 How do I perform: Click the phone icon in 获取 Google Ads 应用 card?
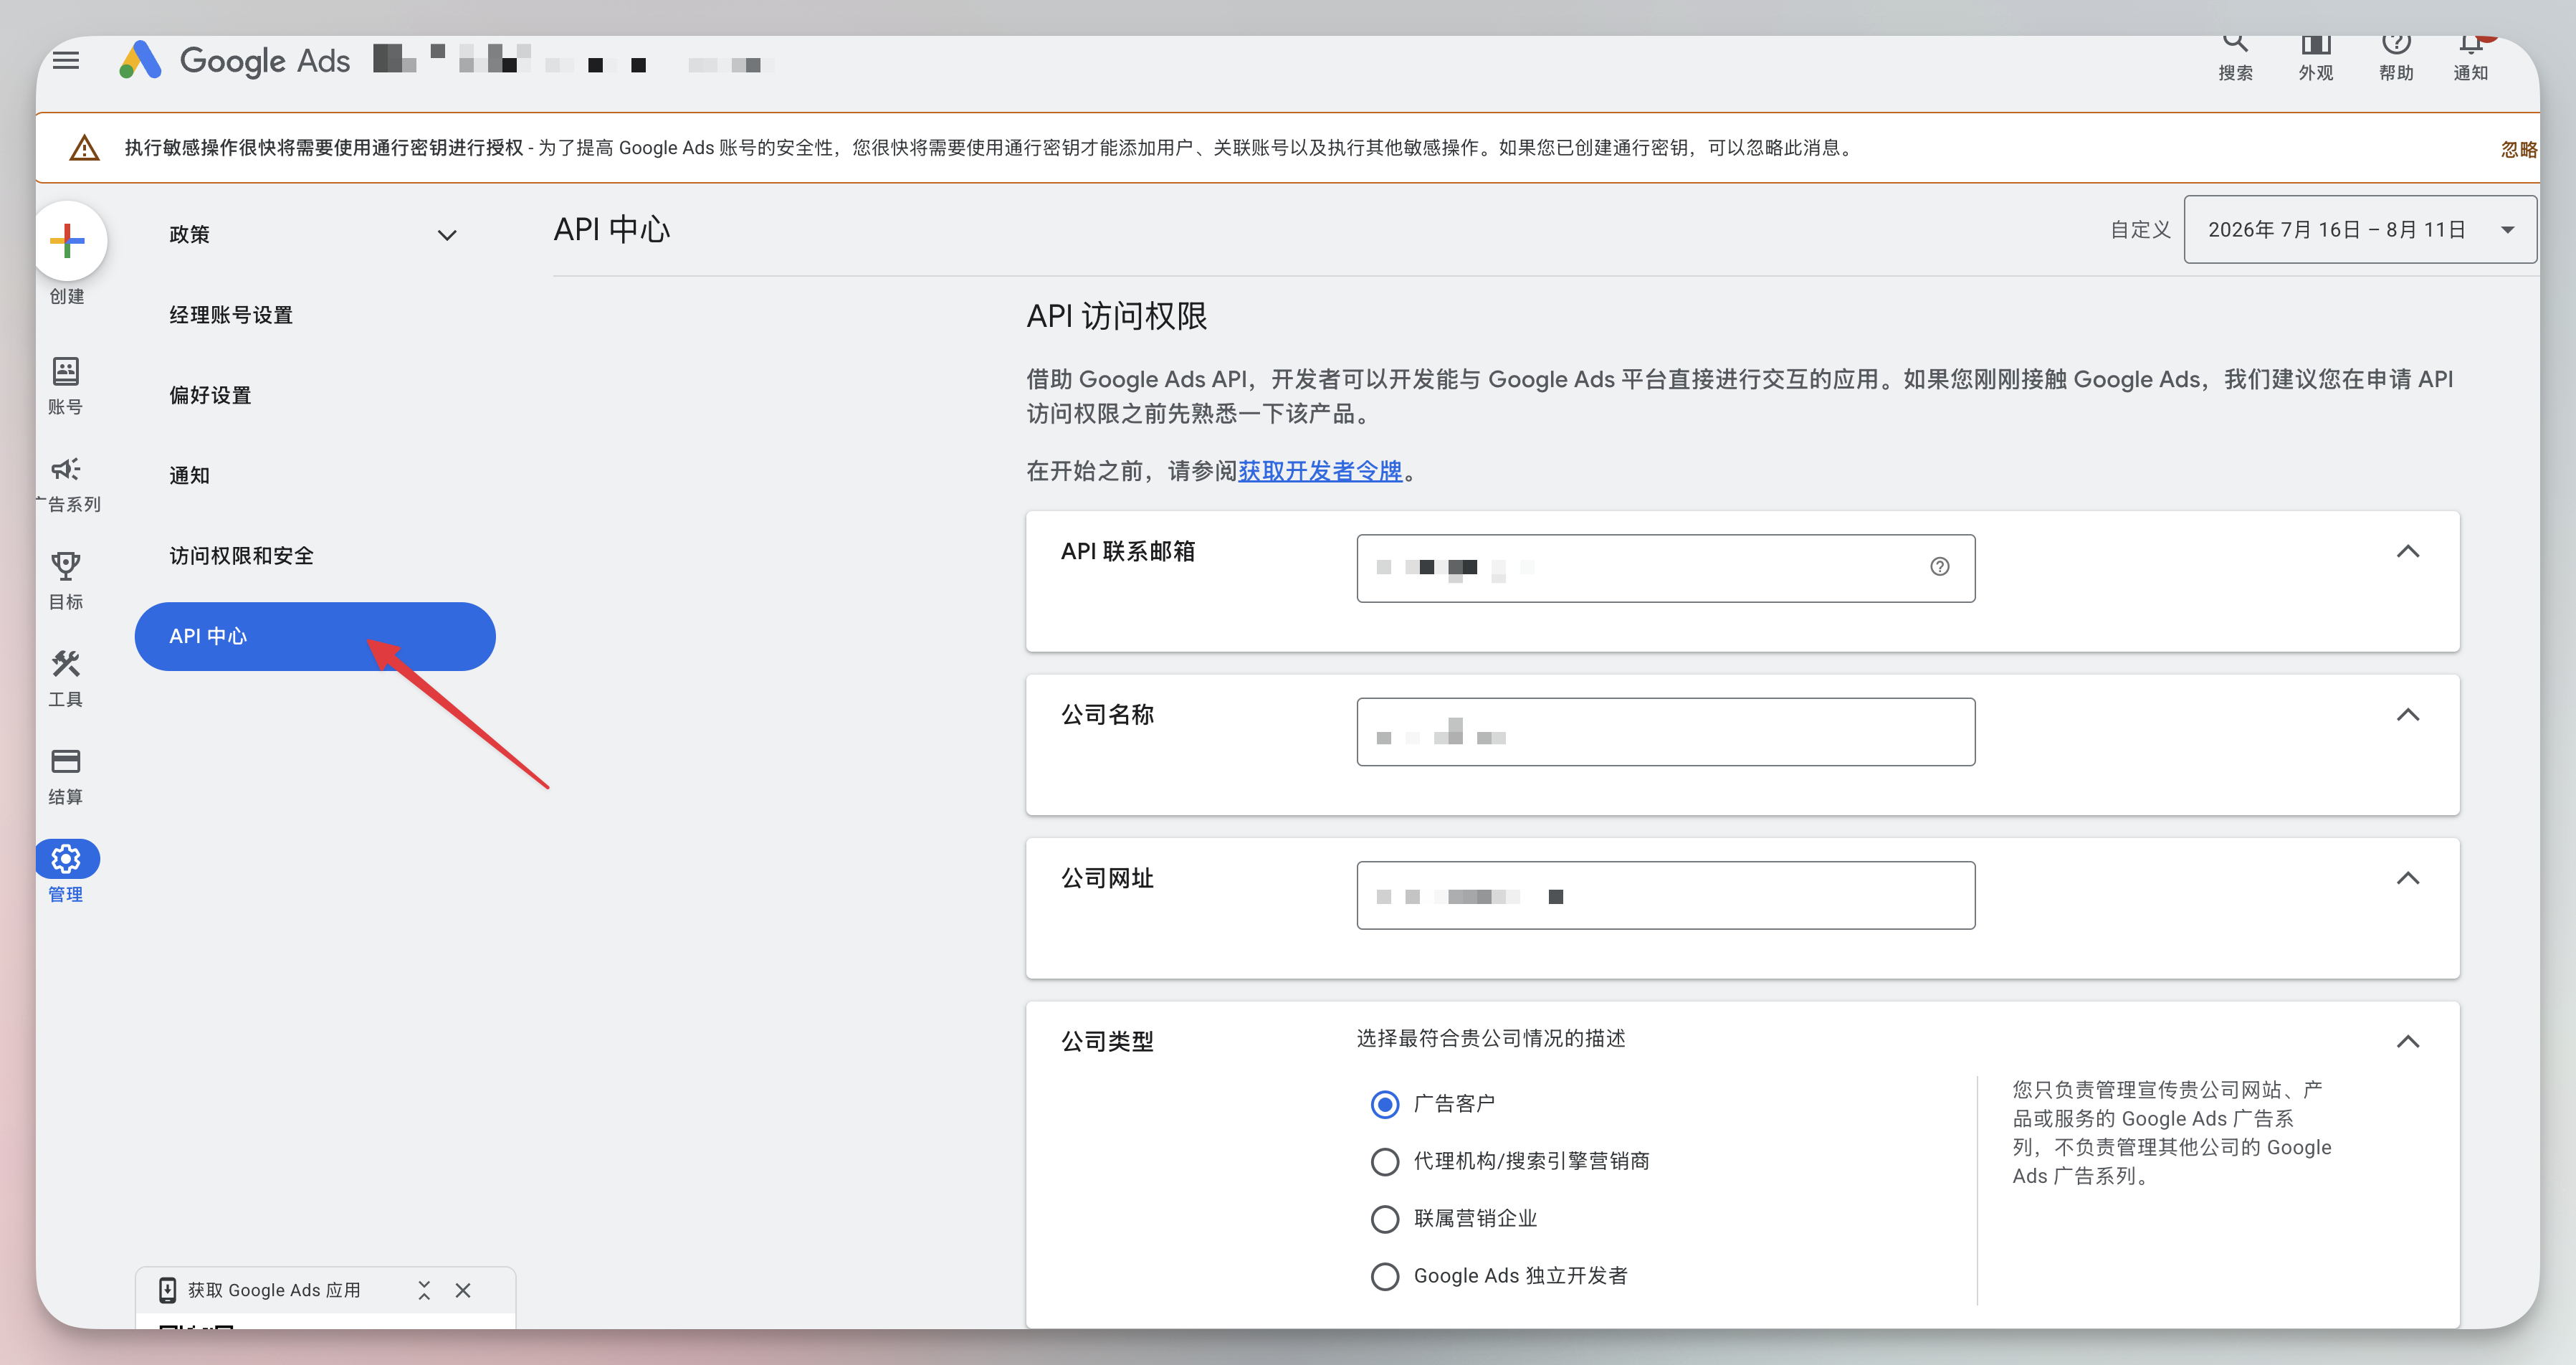coord(167,1290)
